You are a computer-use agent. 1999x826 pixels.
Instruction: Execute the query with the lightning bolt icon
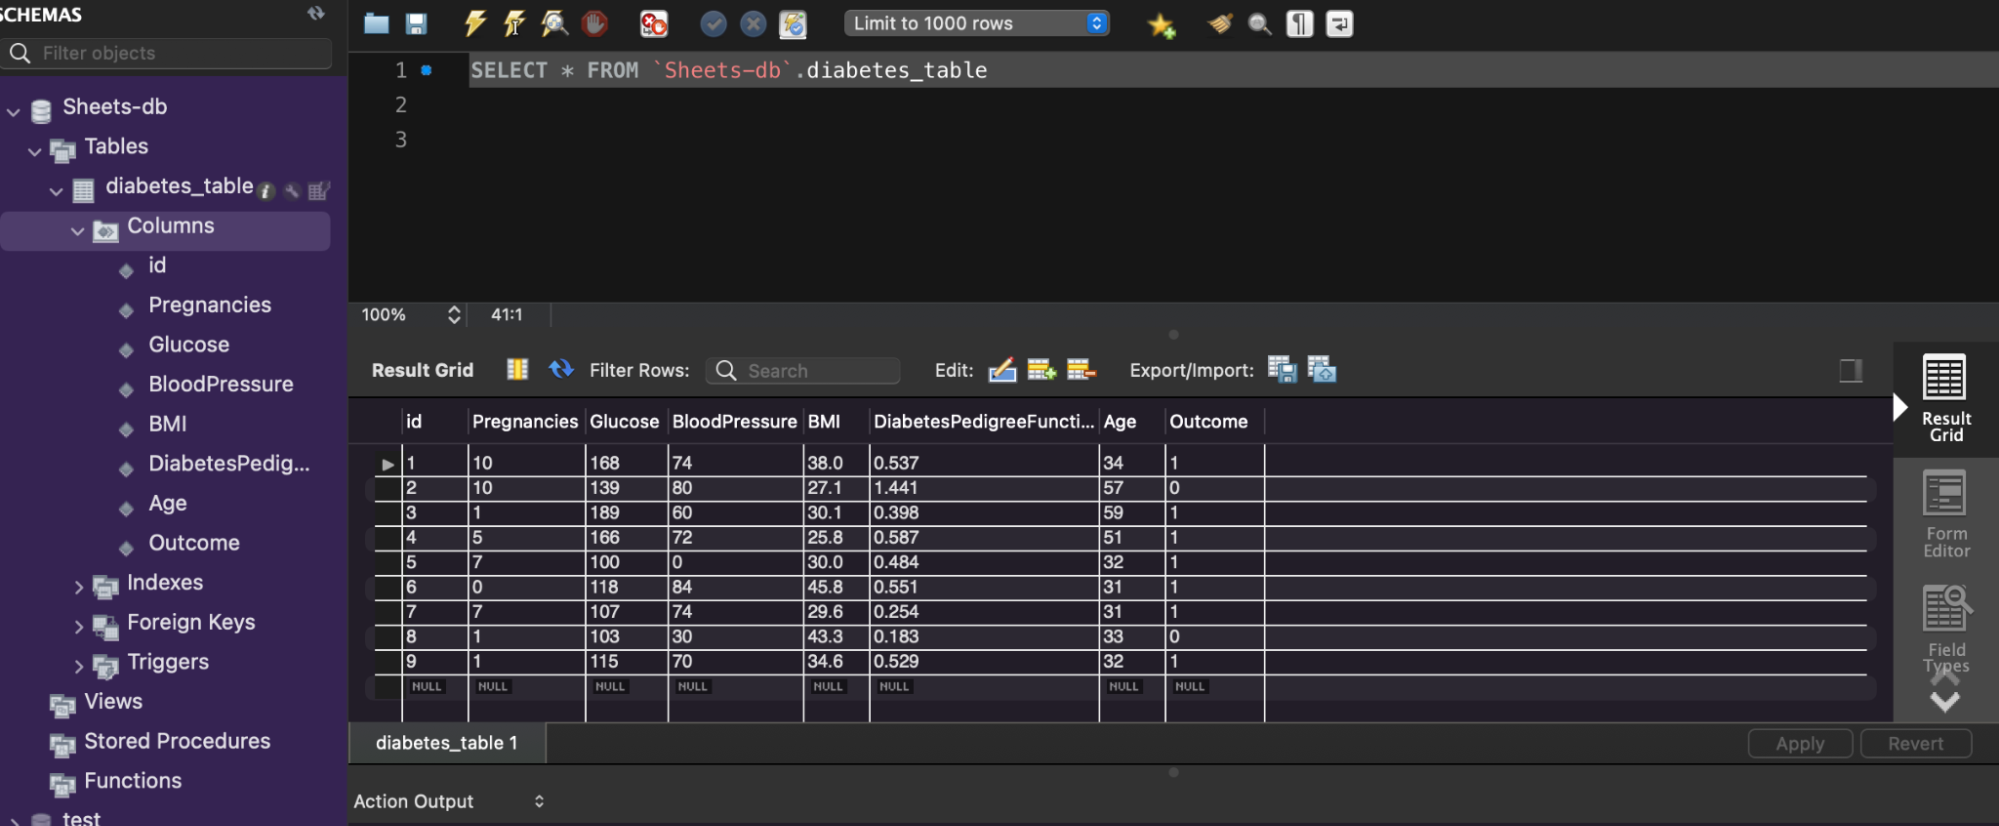475,23
